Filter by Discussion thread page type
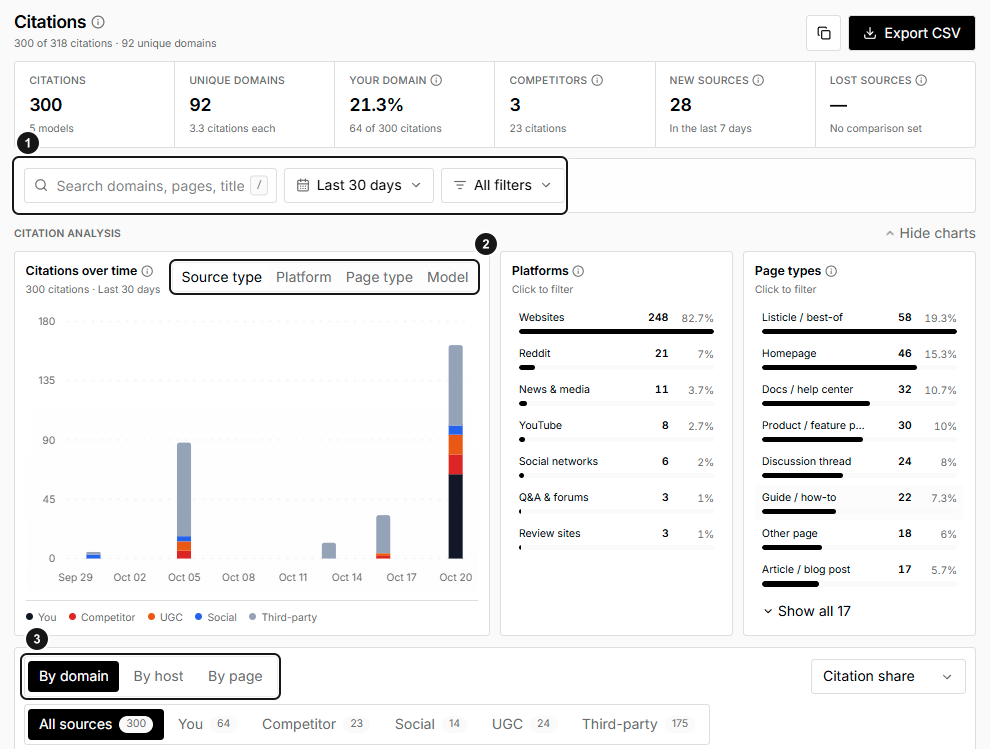Viewport: 990px width, 749px height. point(859,466)
